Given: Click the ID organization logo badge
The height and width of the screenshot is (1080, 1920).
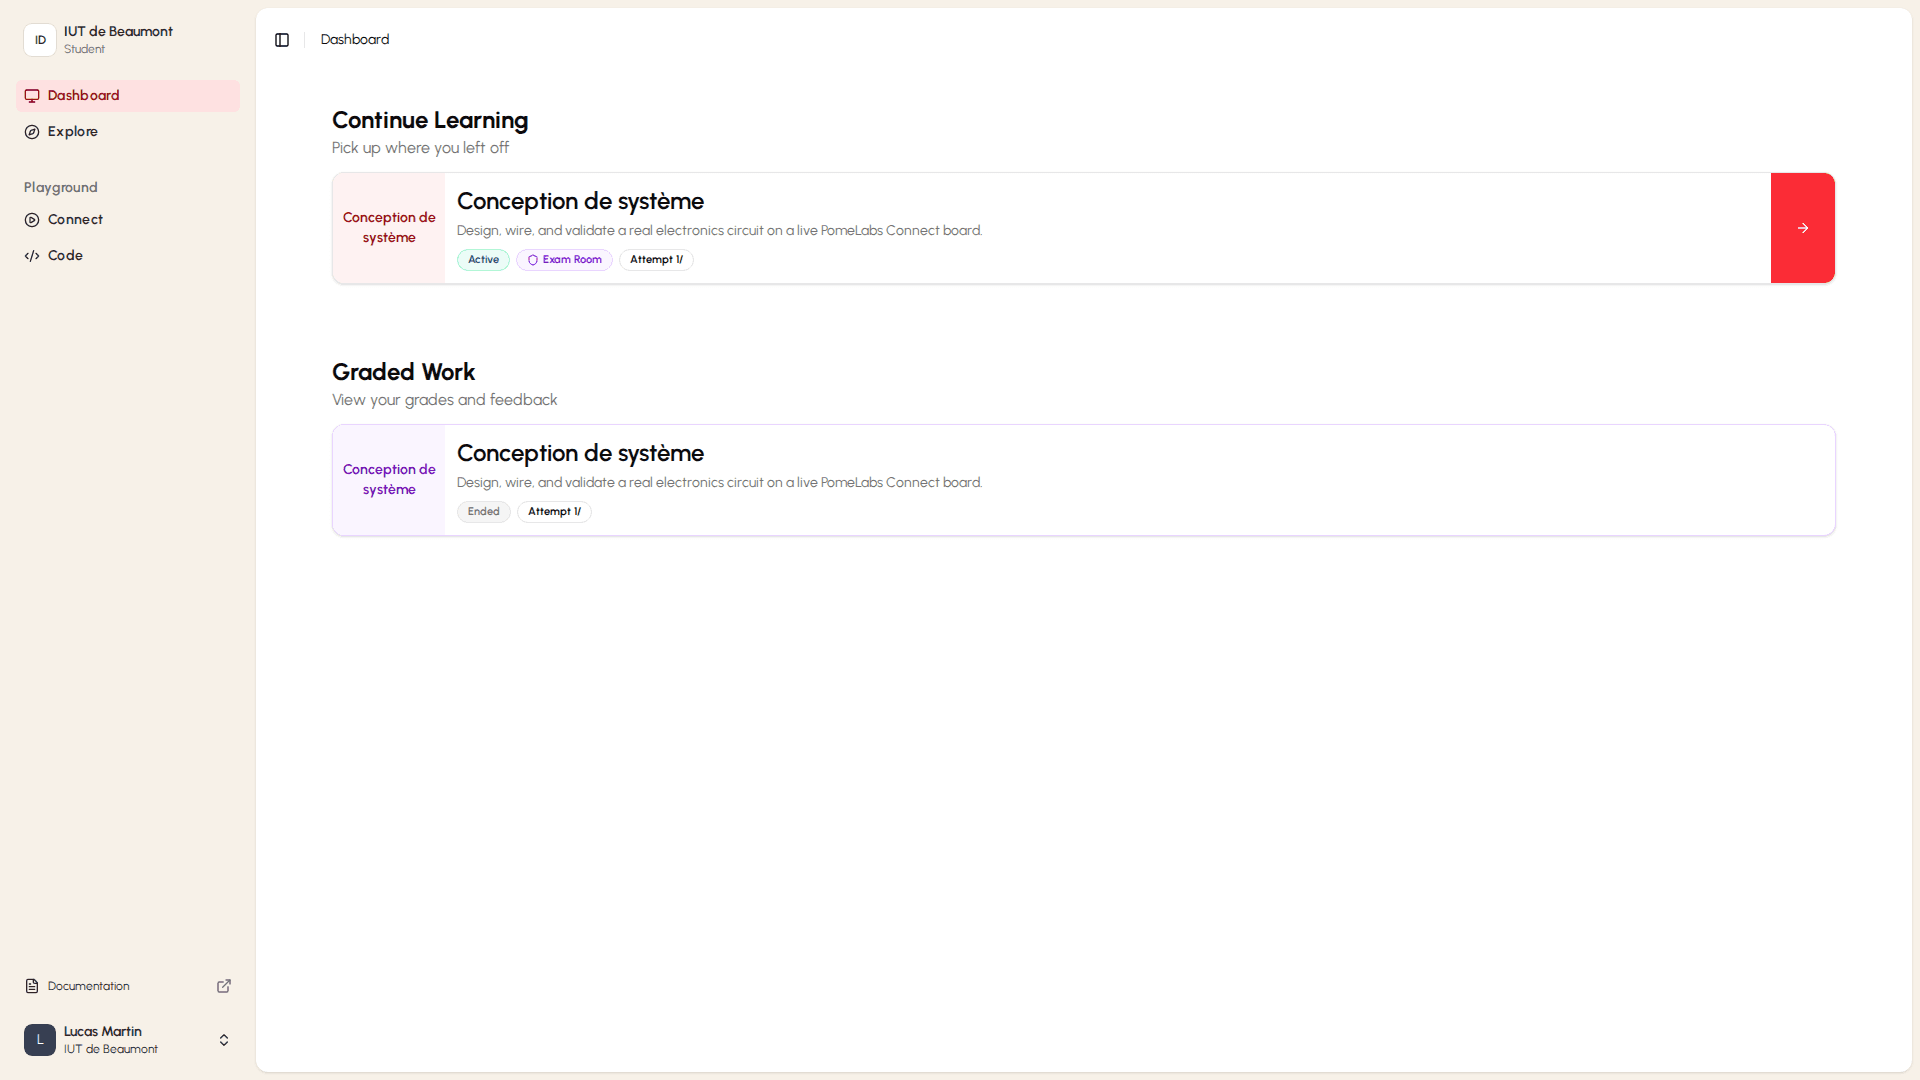Looking at the screenshot, I should coord(40,40).
